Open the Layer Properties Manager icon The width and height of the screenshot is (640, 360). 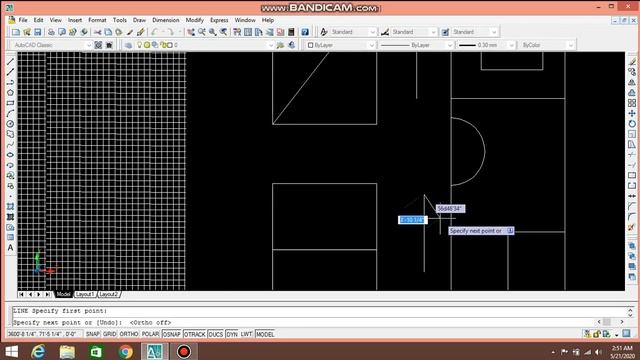pos(129,45)
